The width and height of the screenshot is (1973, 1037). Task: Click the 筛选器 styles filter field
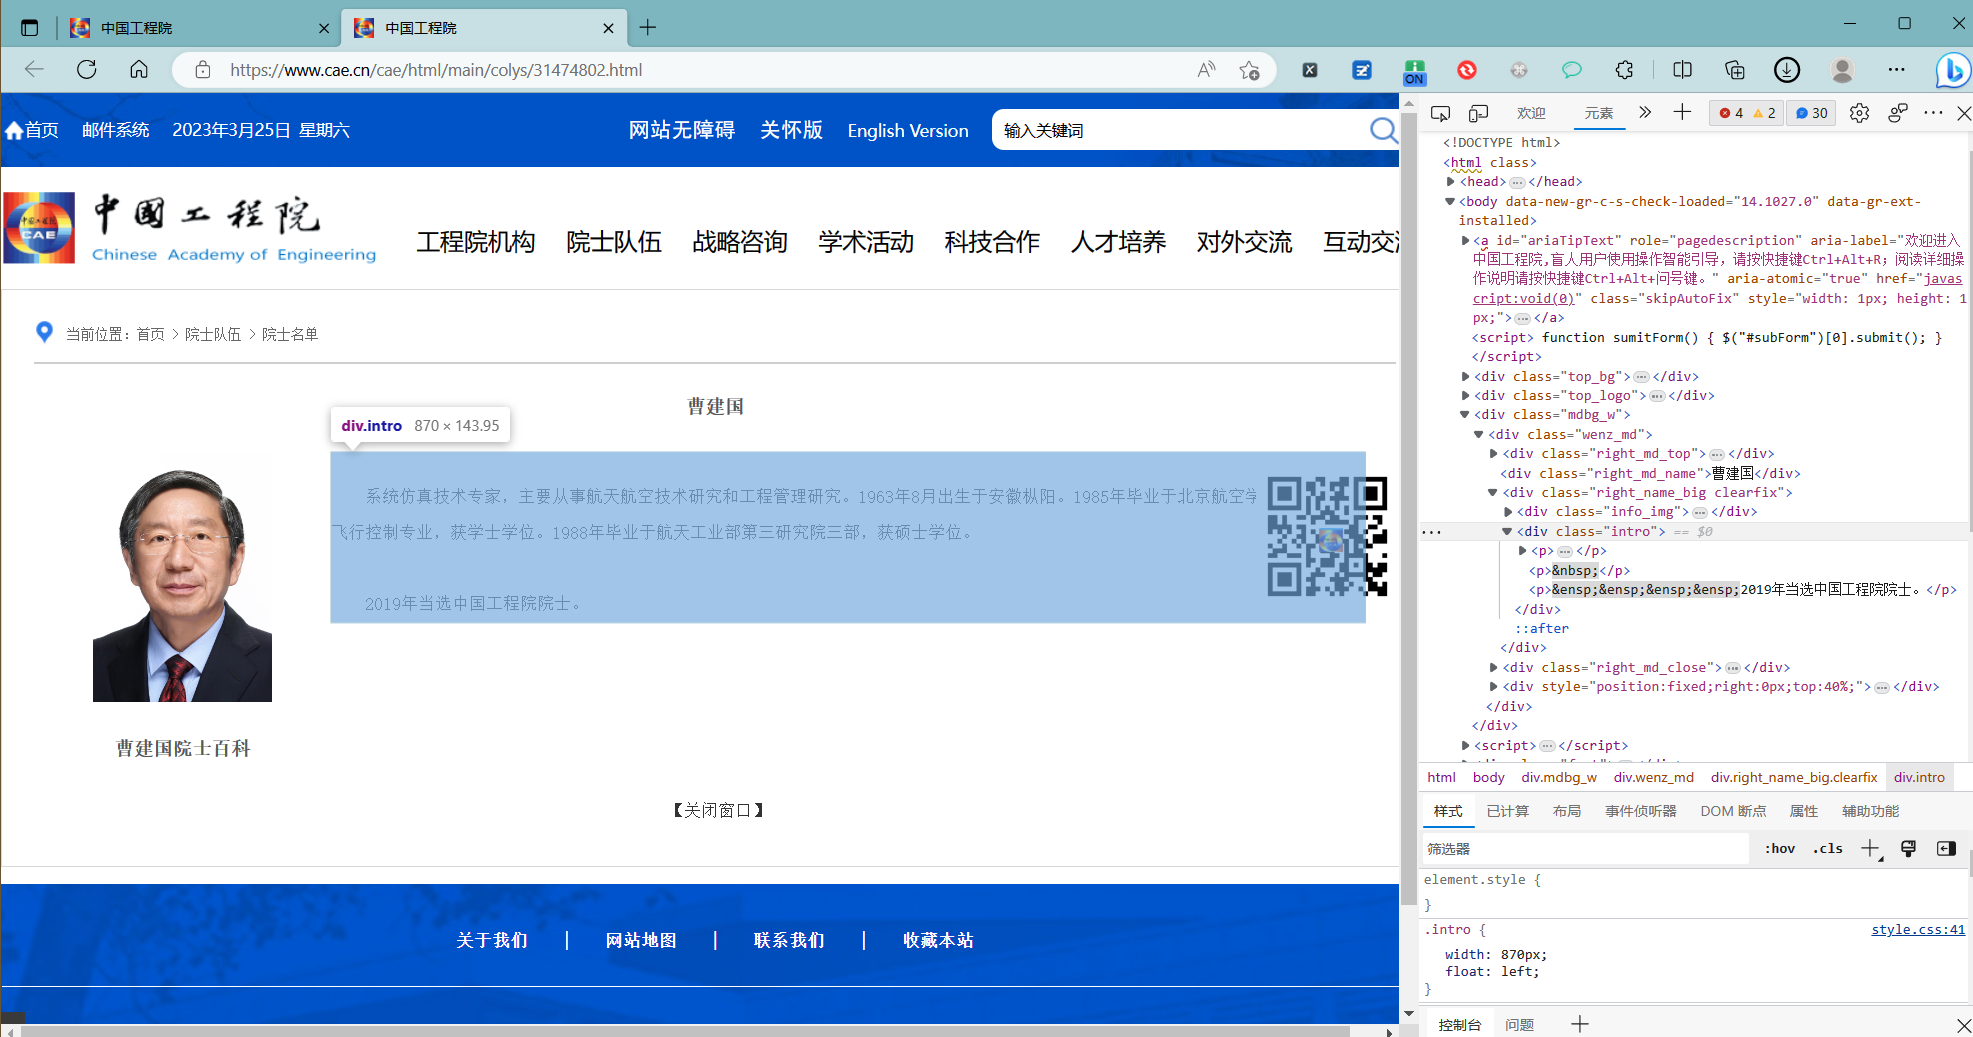click(x=1585, y=849)
